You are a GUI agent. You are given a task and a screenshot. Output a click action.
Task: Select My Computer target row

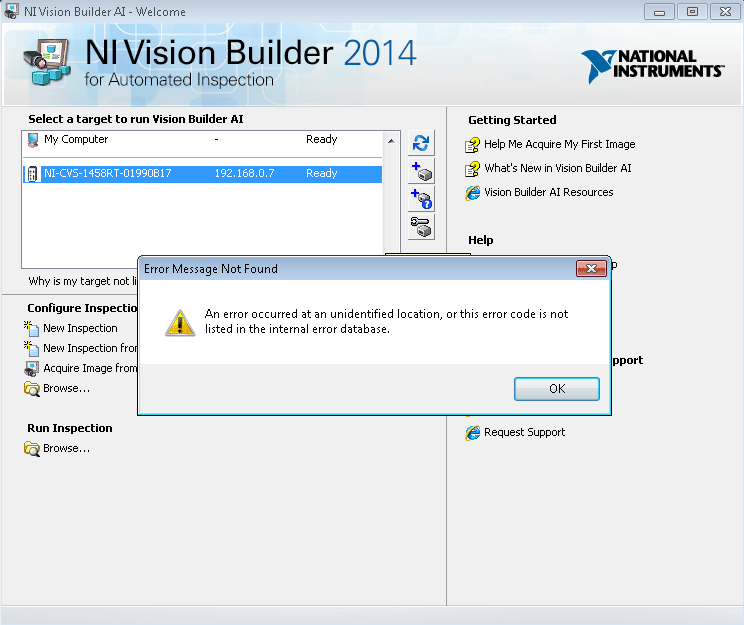tap(202, 140)
